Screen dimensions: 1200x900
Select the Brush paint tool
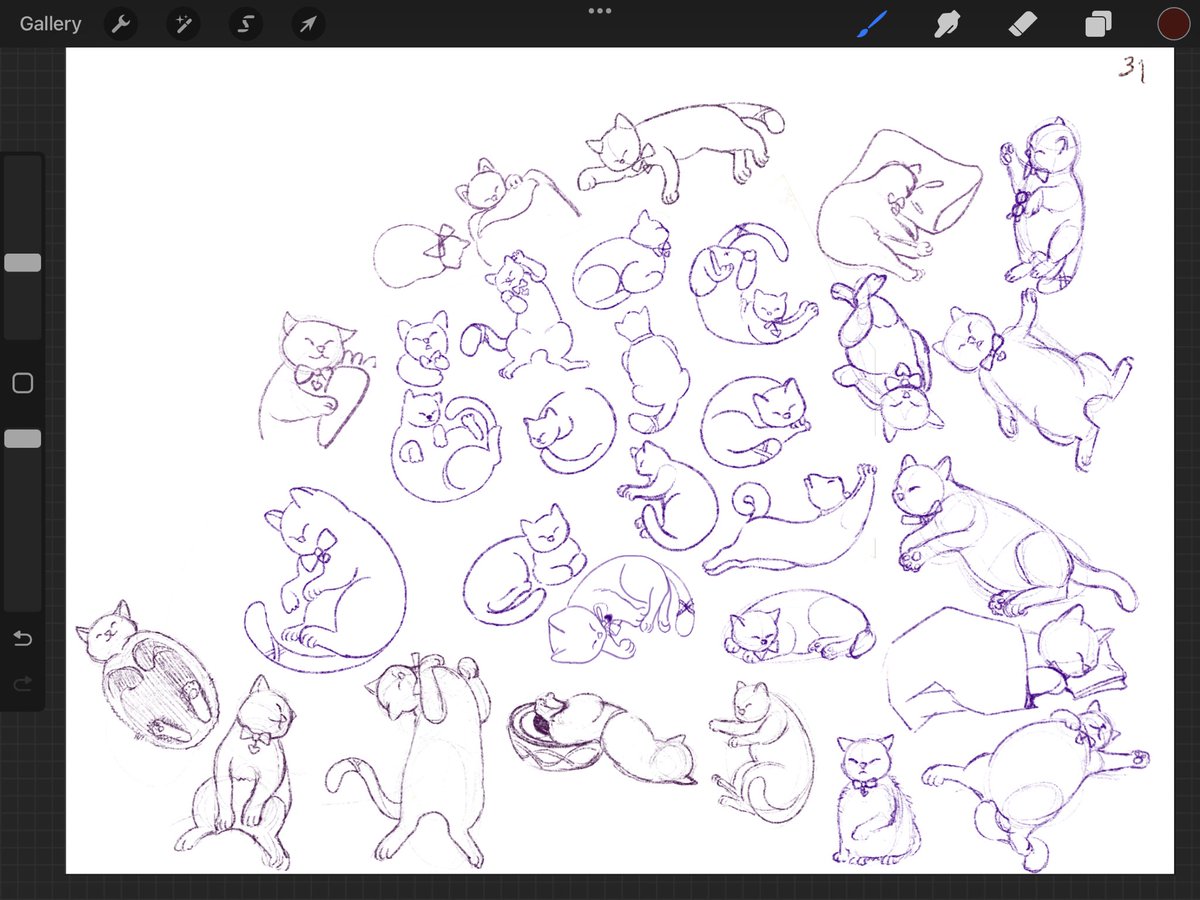(872, 24)
